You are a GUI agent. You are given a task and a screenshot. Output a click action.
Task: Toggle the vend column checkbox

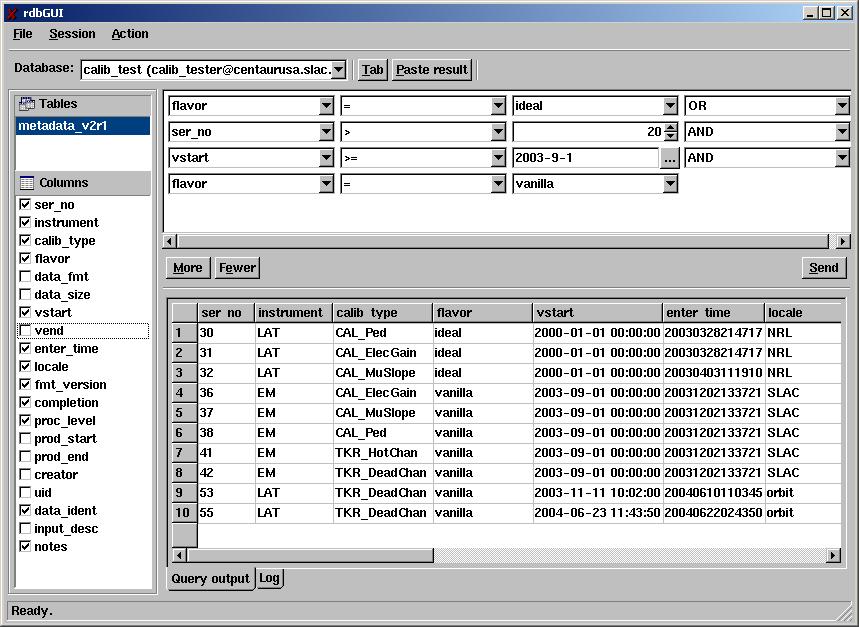click(25, 331)
